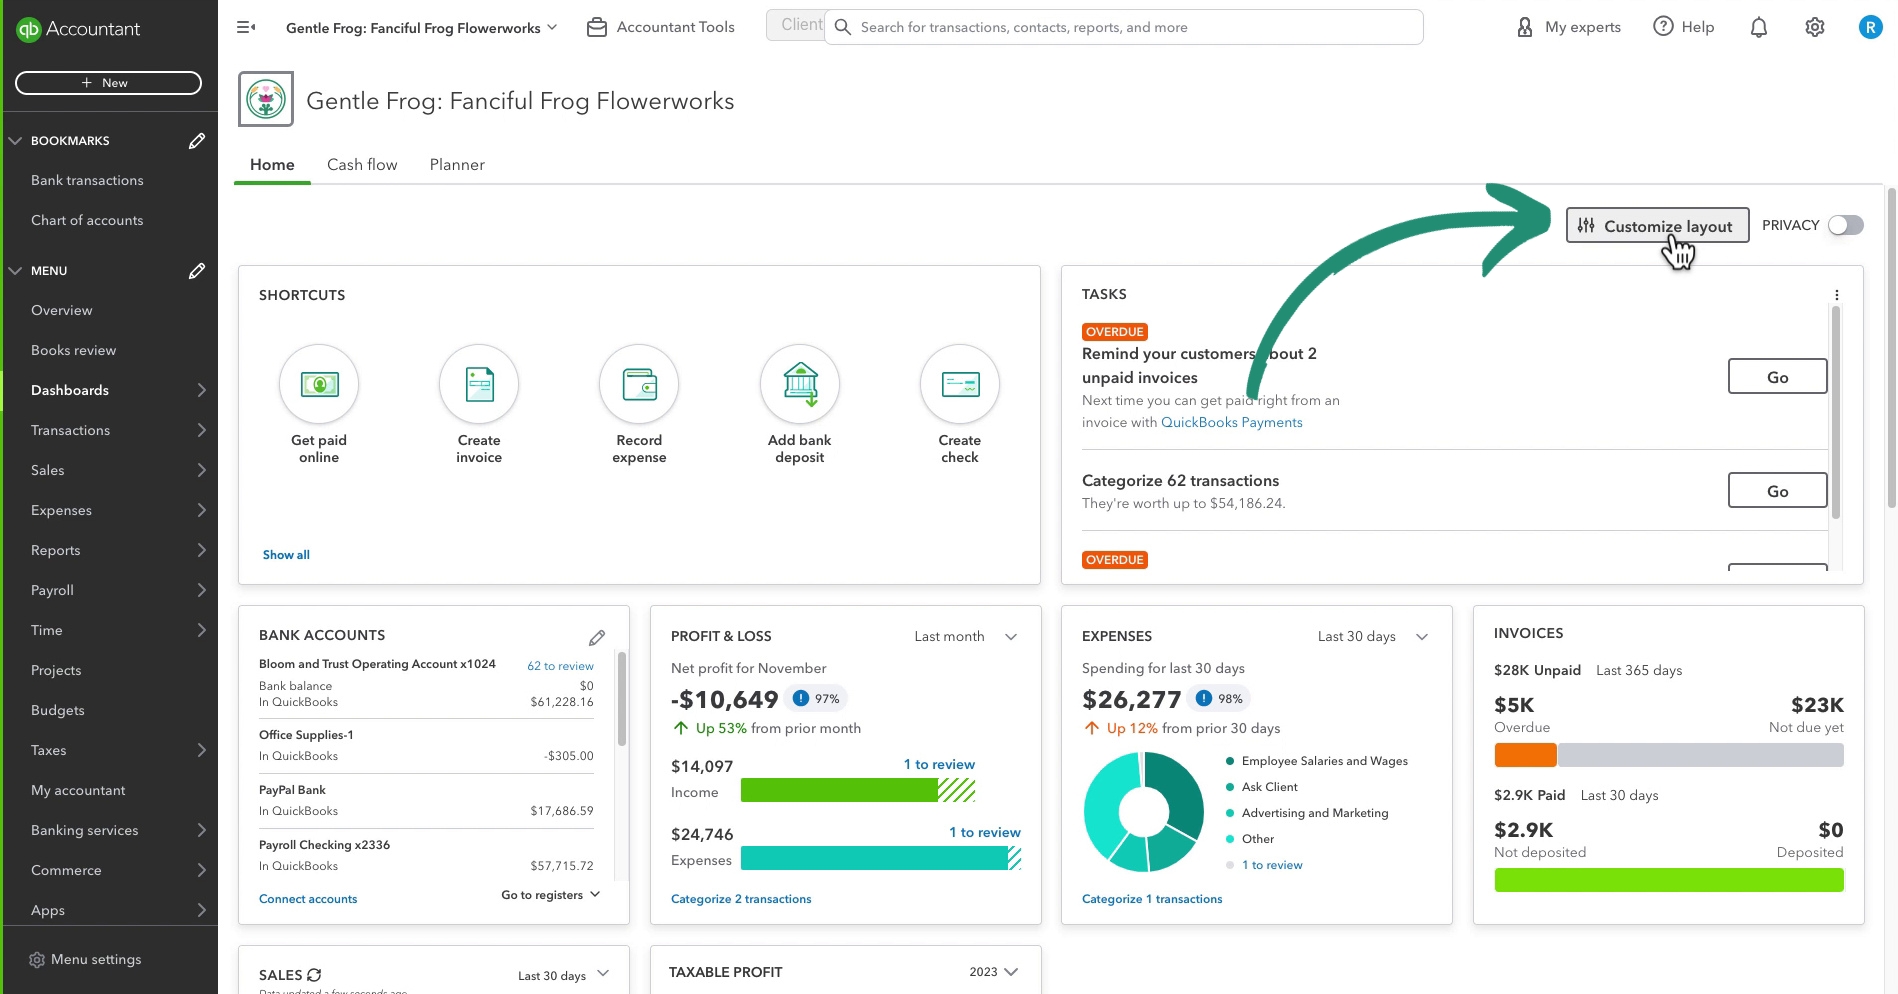Click the QuickBooks Accountant logo
This screenshot has width=1898, height=994.
pos(78,29)
